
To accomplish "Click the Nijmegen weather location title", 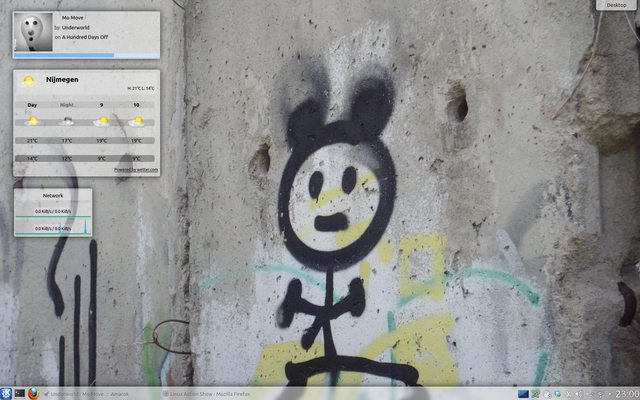I will click(x=62, y=80).
